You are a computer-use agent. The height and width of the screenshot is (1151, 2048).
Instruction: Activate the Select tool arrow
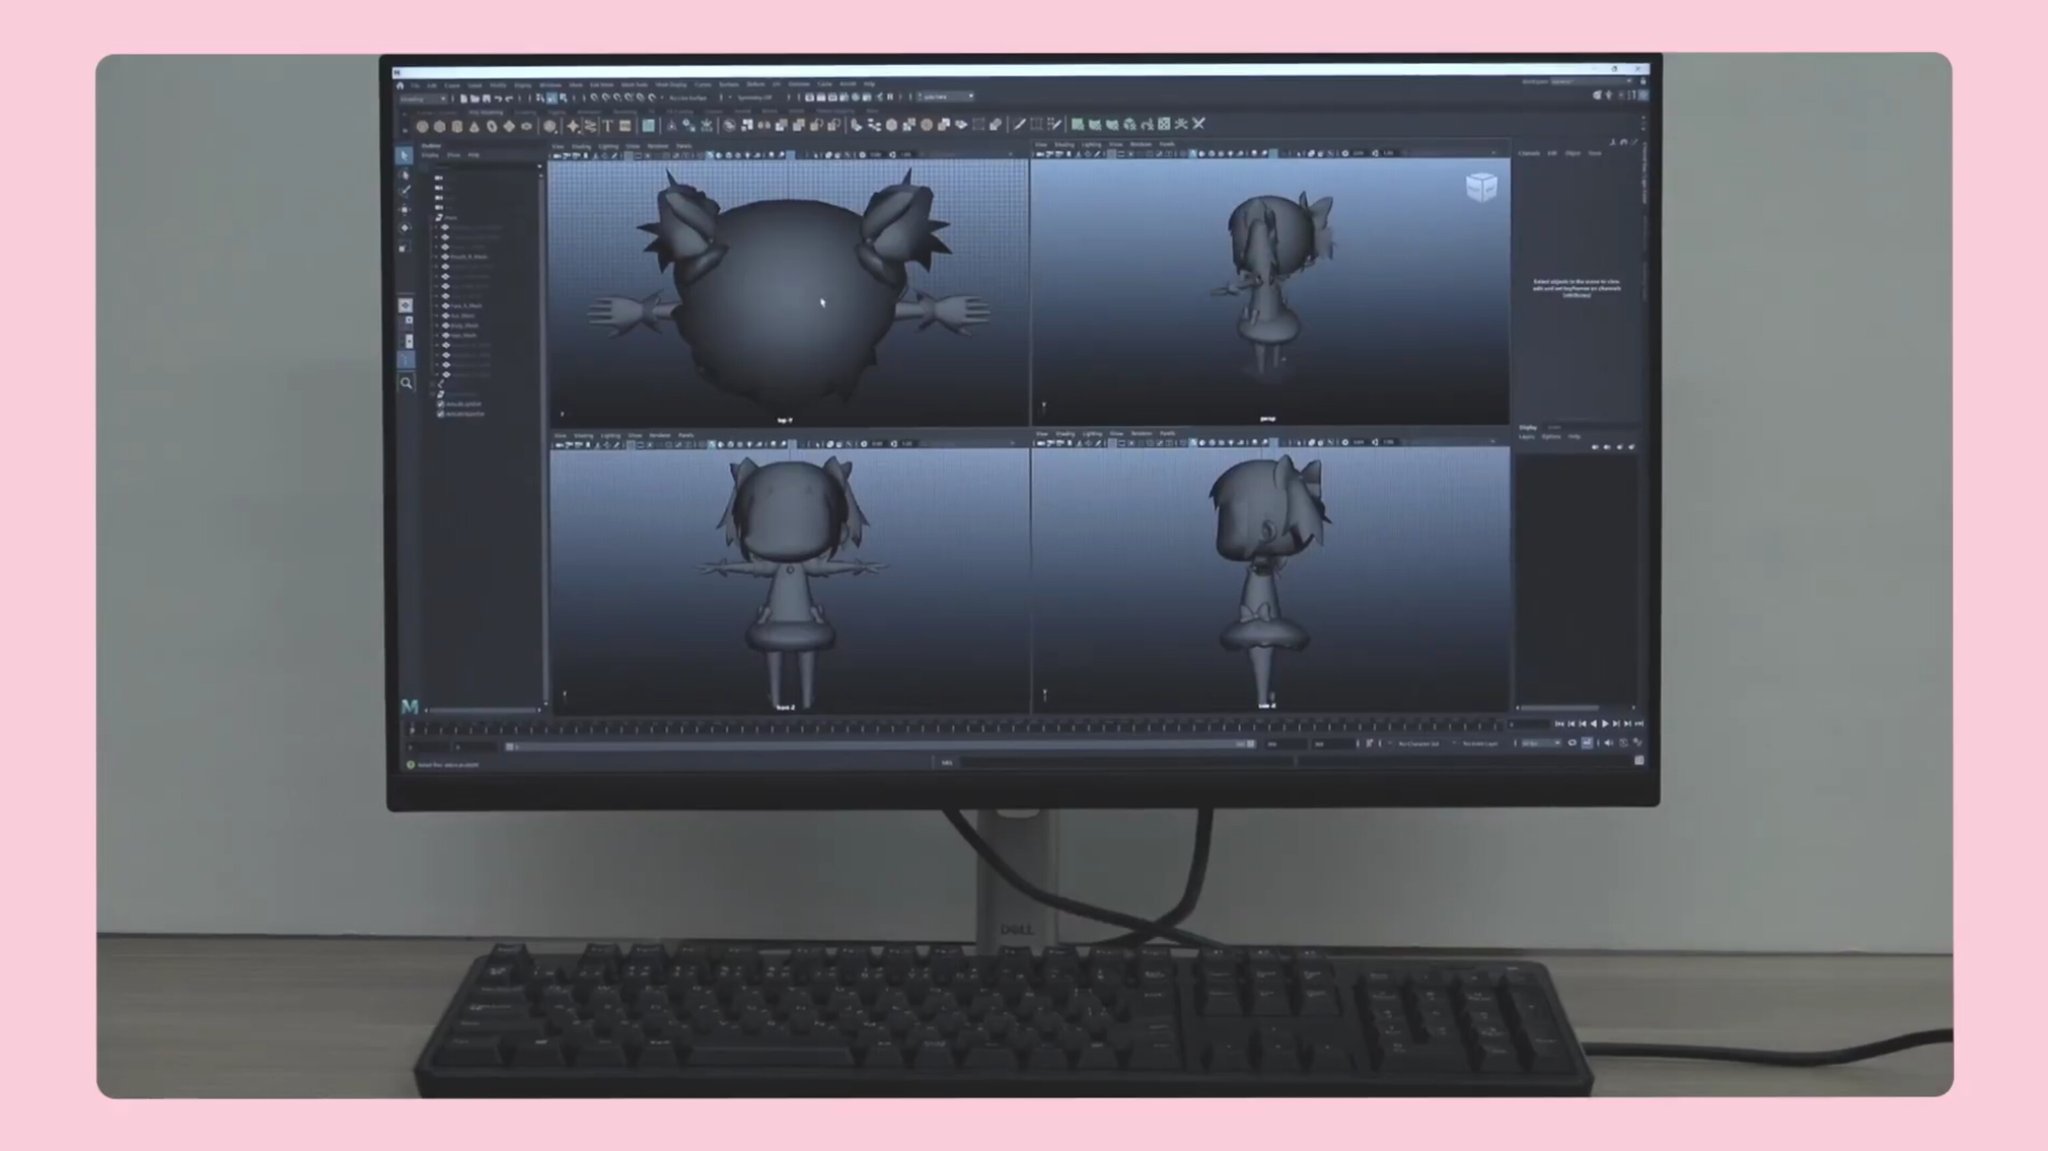[x=405, y=156]
